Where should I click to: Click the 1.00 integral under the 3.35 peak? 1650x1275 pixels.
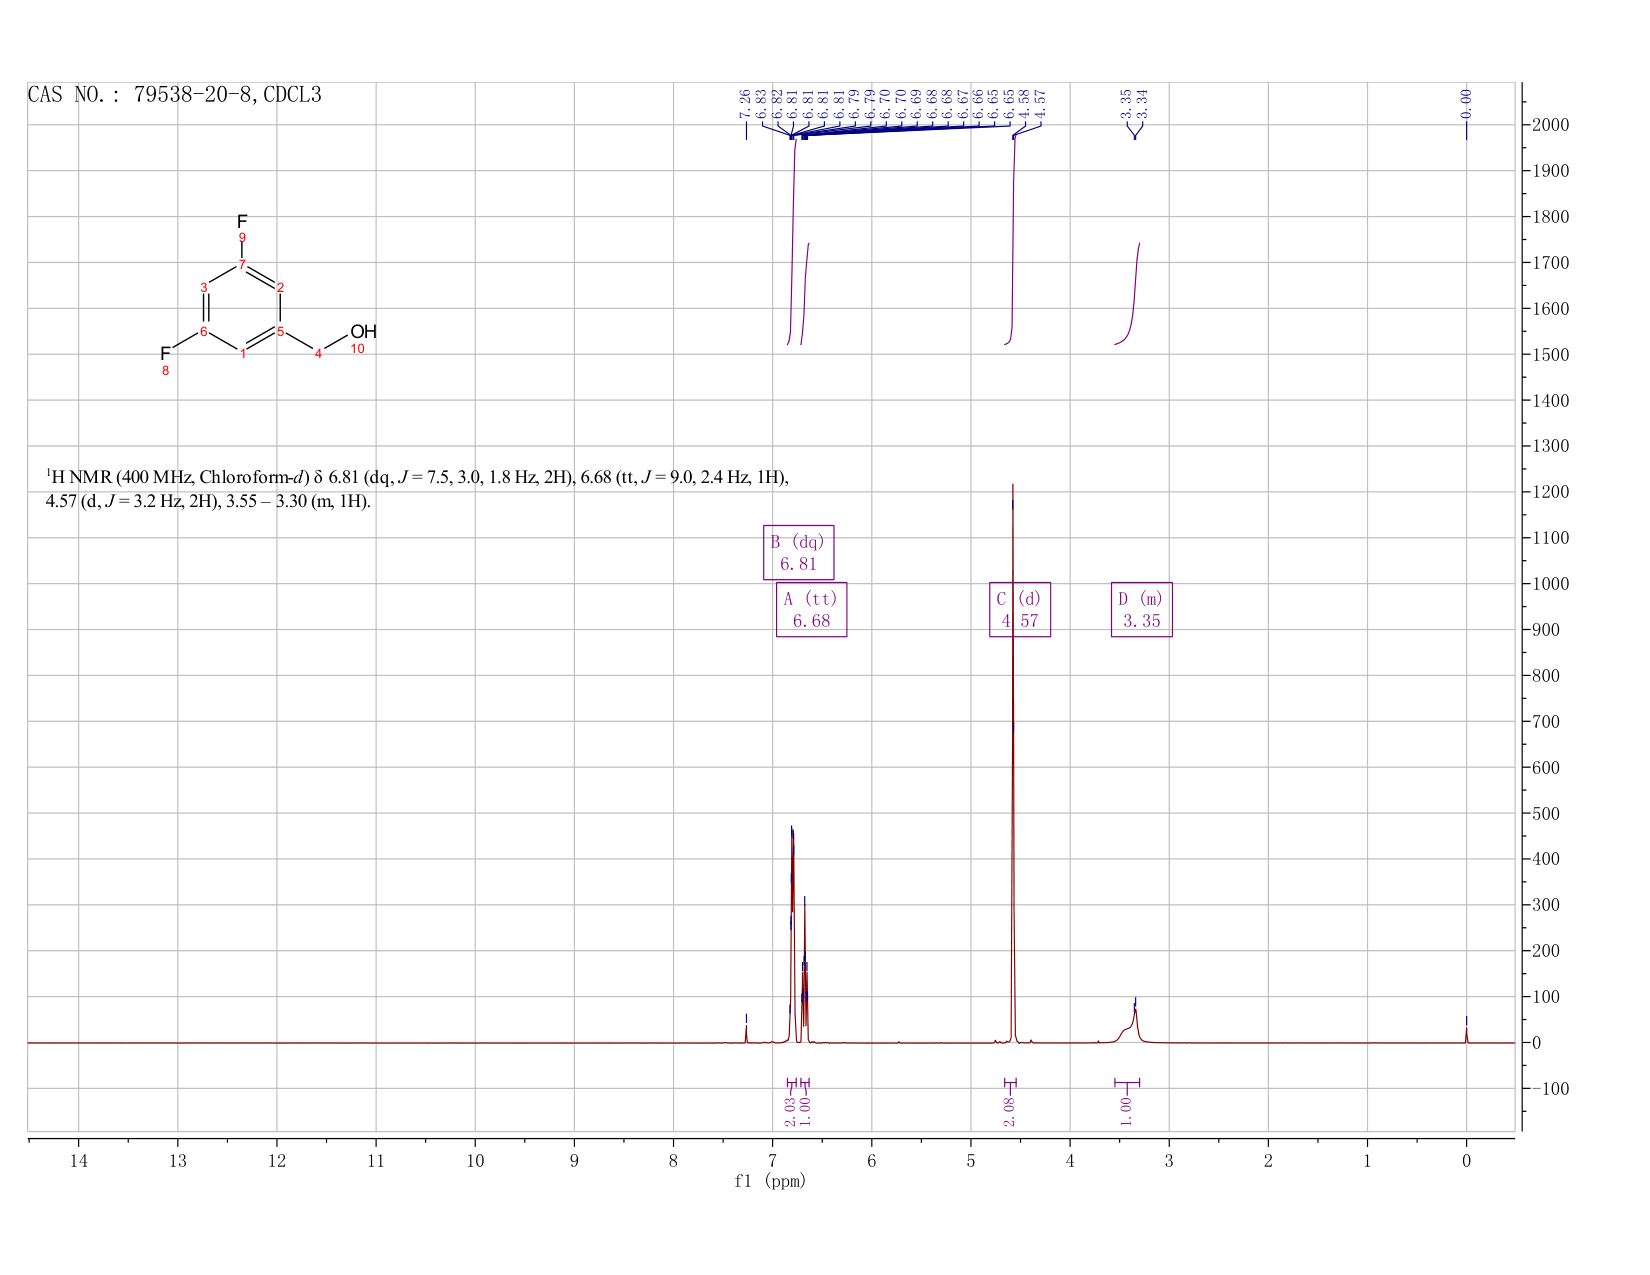coord(1126,1111)
